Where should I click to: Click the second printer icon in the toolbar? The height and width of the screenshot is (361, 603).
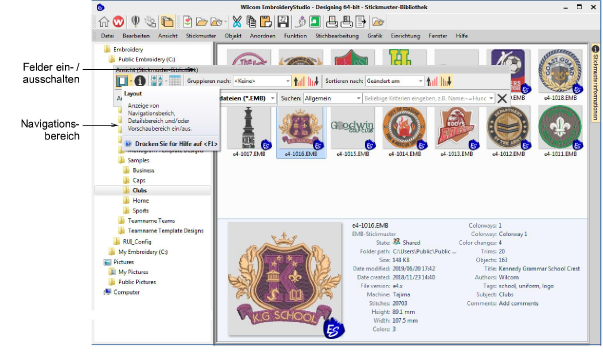(x=346, y=22)
